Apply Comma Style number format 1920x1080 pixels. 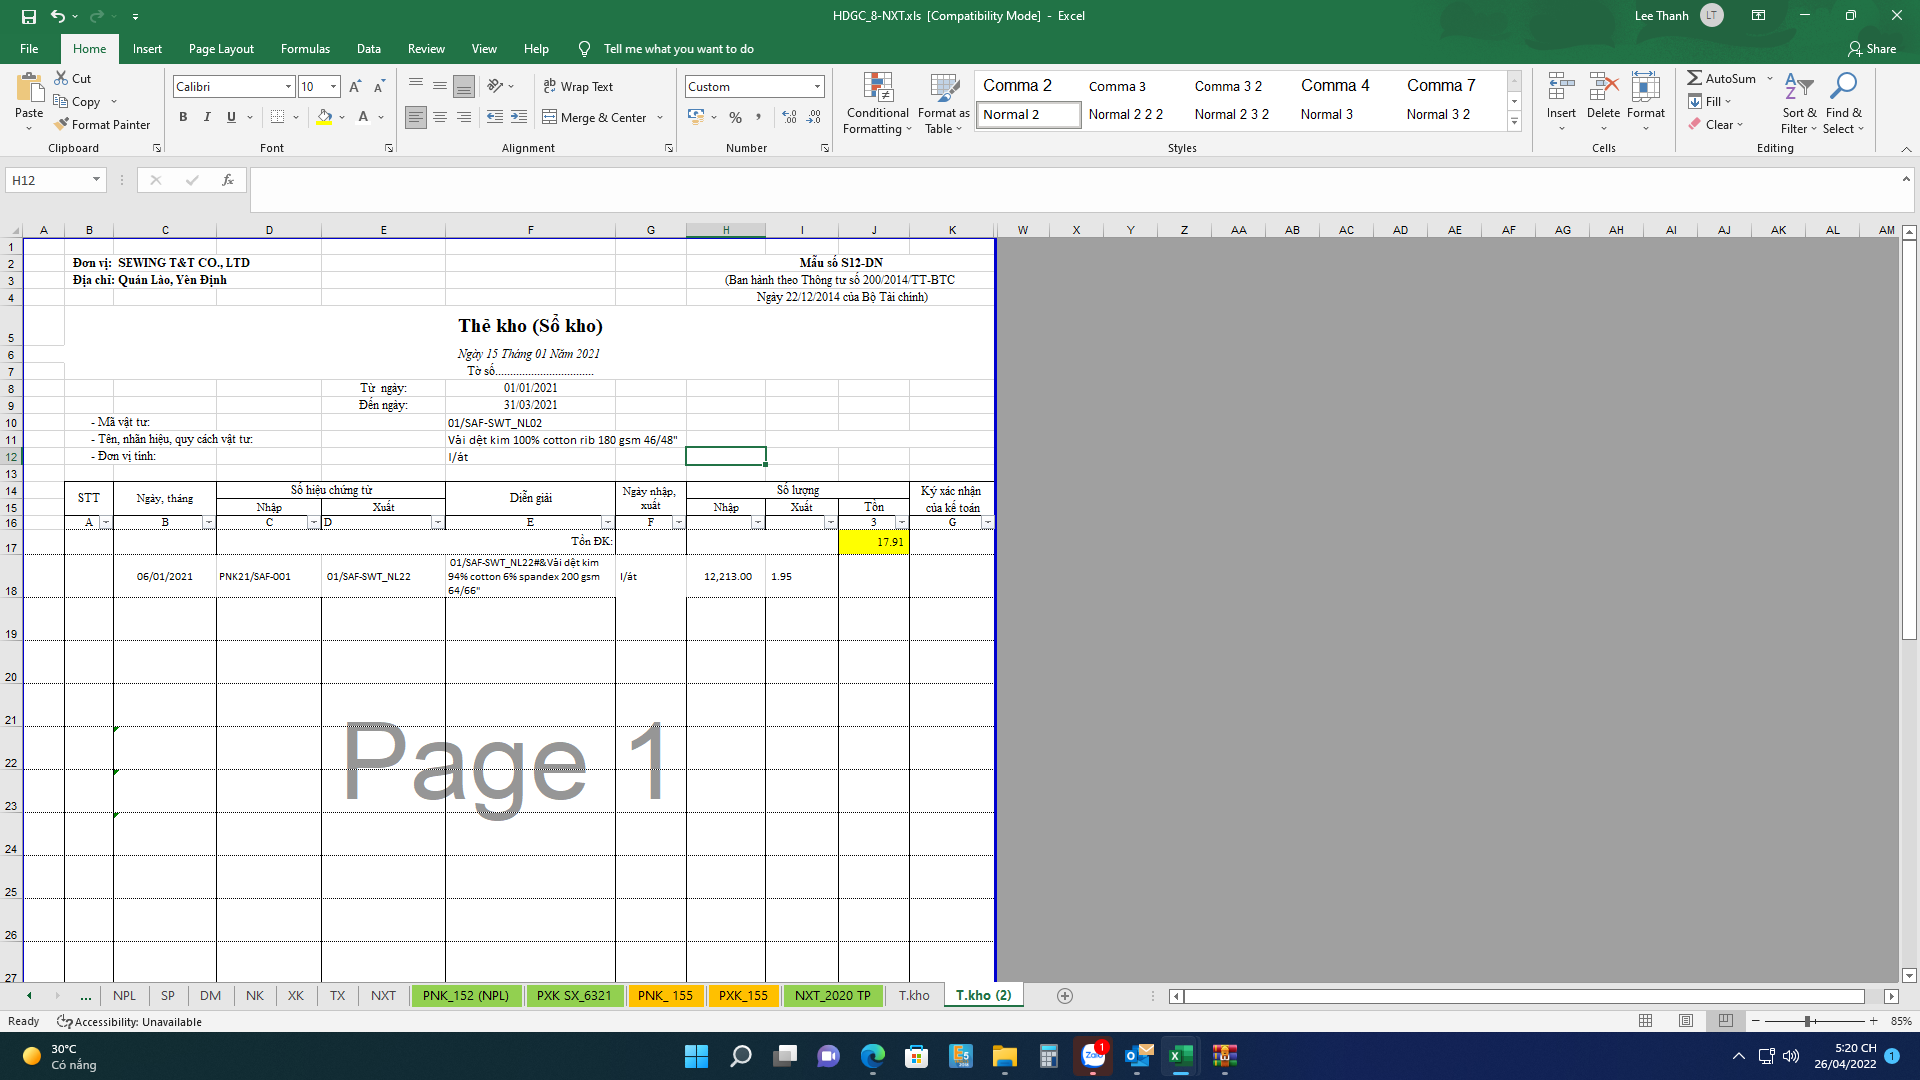pos(759,117)
